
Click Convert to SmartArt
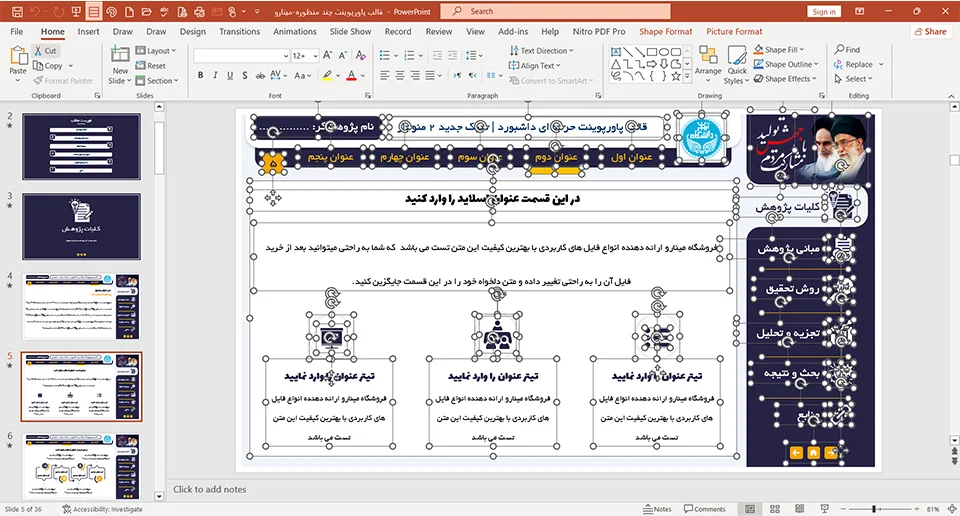[x=552, y=80]
